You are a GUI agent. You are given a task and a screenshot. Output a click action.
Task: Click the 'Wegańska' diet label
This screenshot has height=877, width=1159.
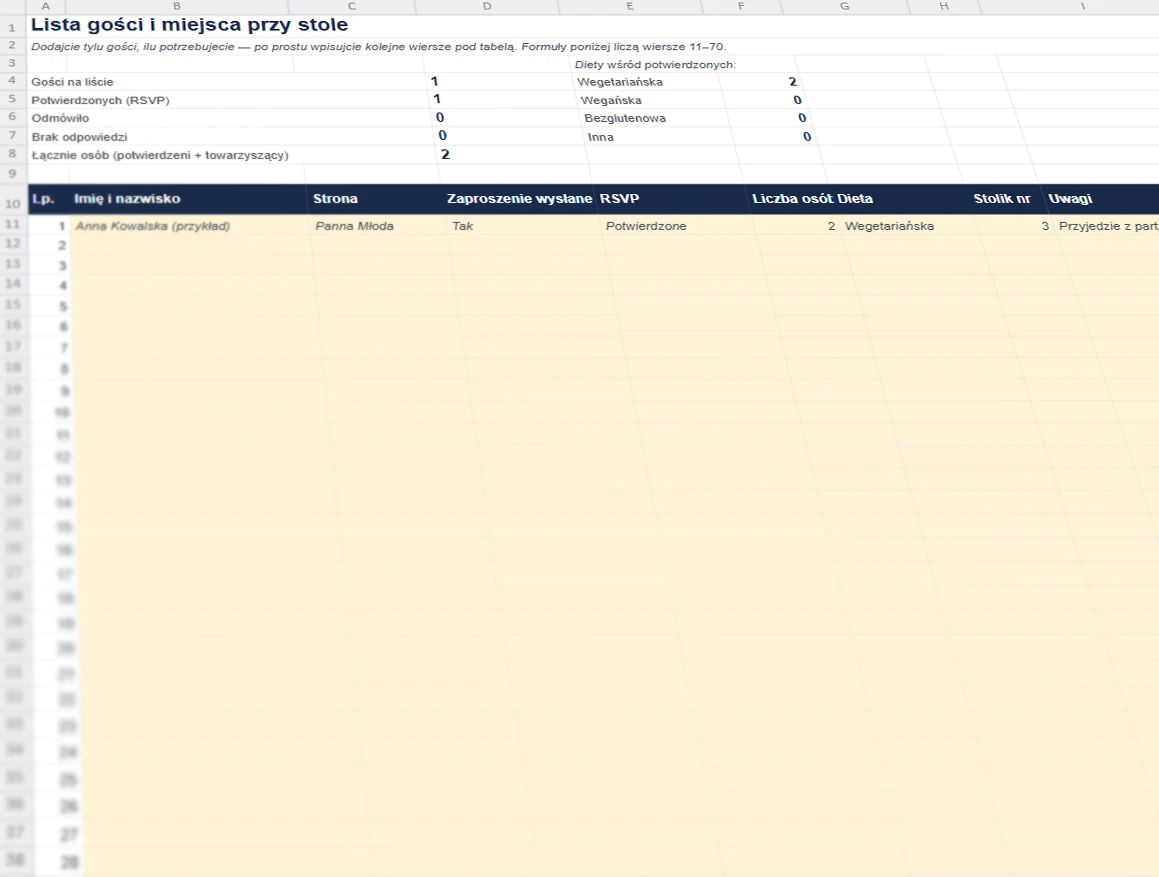coord(611,100)
